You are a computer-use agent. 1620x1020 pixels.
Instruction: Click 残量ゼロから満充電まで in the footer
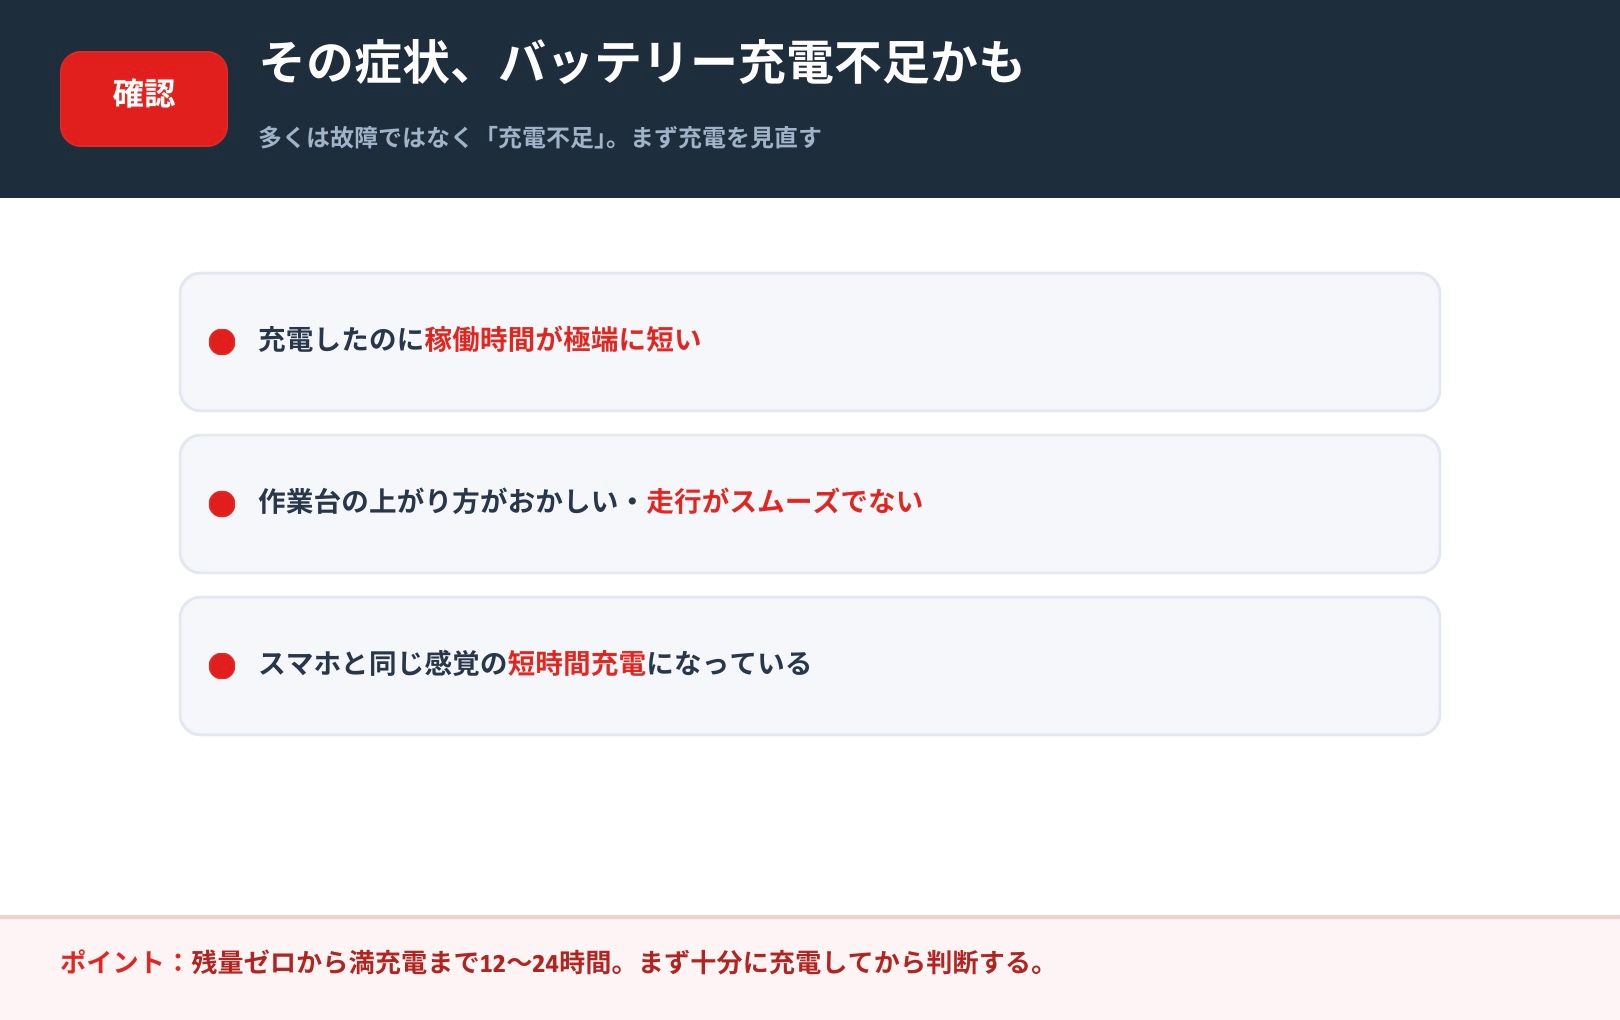click(x=335, y=963)
